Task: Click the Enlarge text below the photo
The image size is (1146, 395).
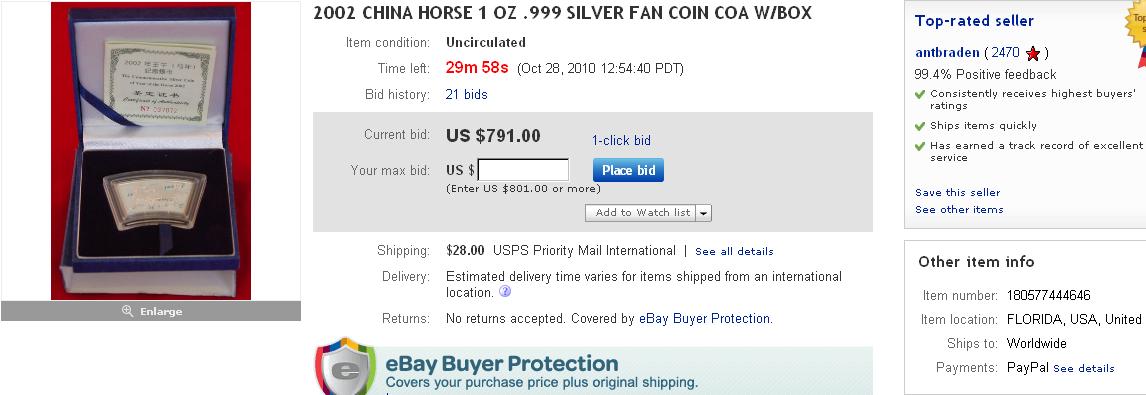Action: coord(161,312)
